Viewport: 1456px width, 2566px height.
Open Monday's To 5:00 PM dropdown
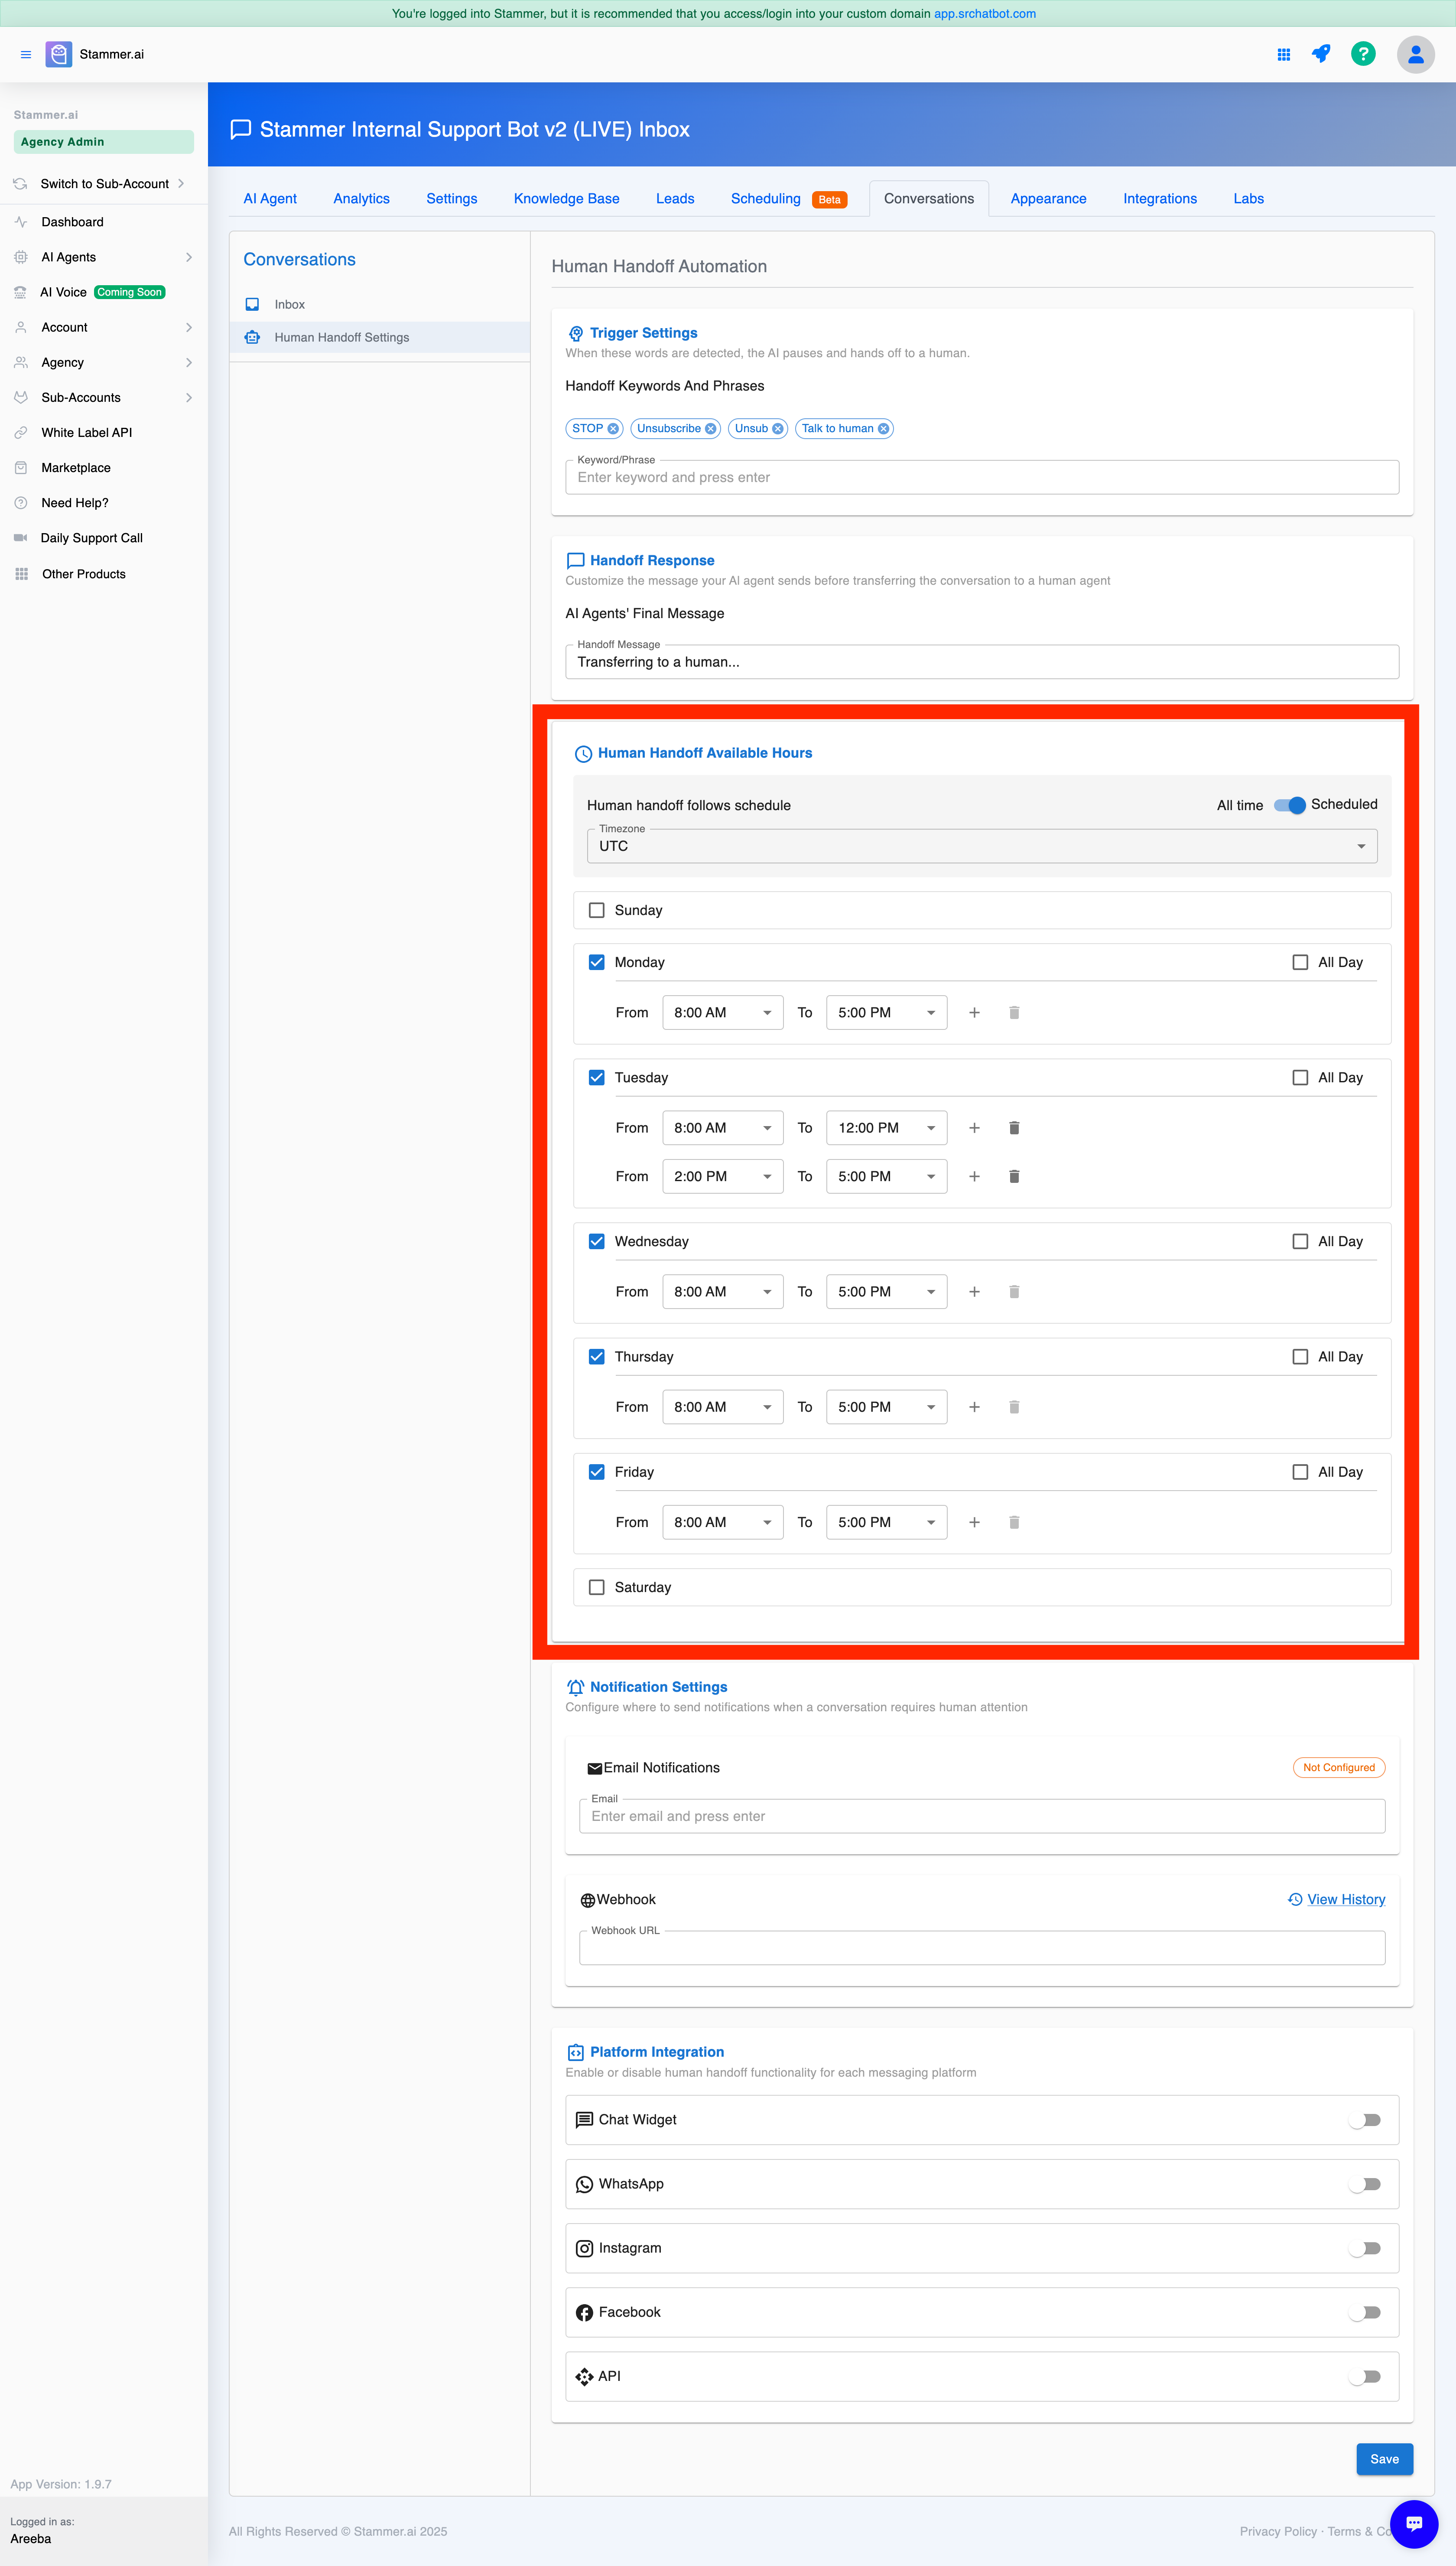[x=886, y=1013]
